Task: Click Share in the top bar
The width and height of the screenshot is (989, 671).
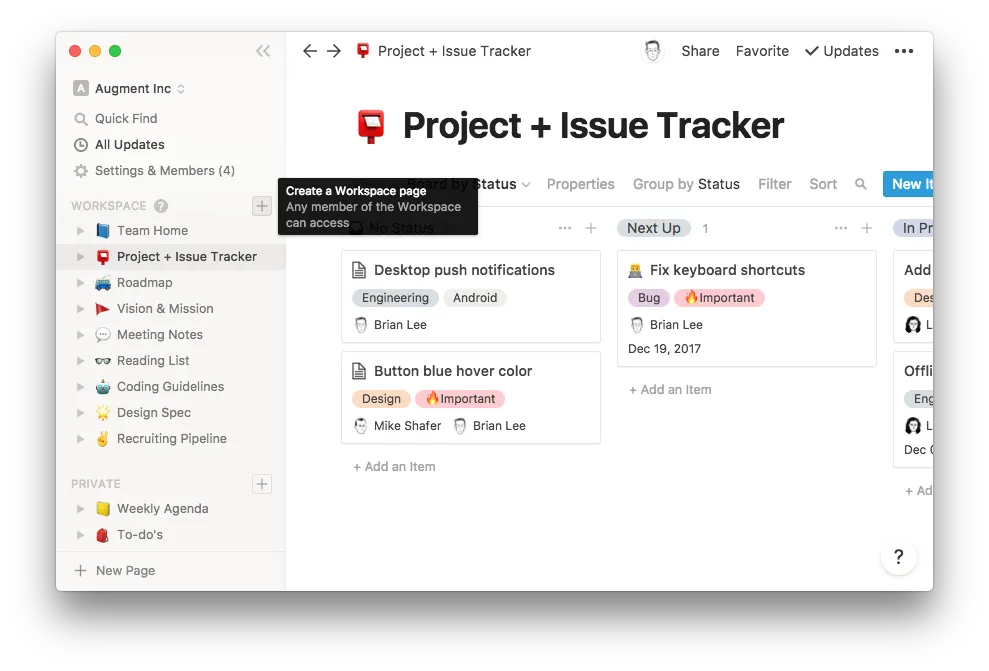Action: (700, 51)
